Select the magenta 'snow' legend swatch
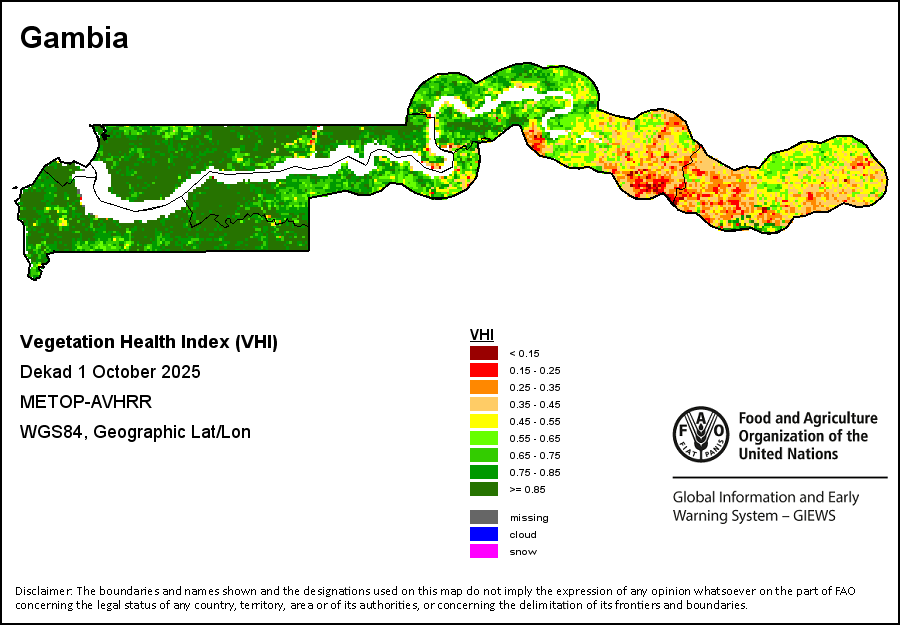900x625 pixels. pyautogui.click(x=483, y=551)
